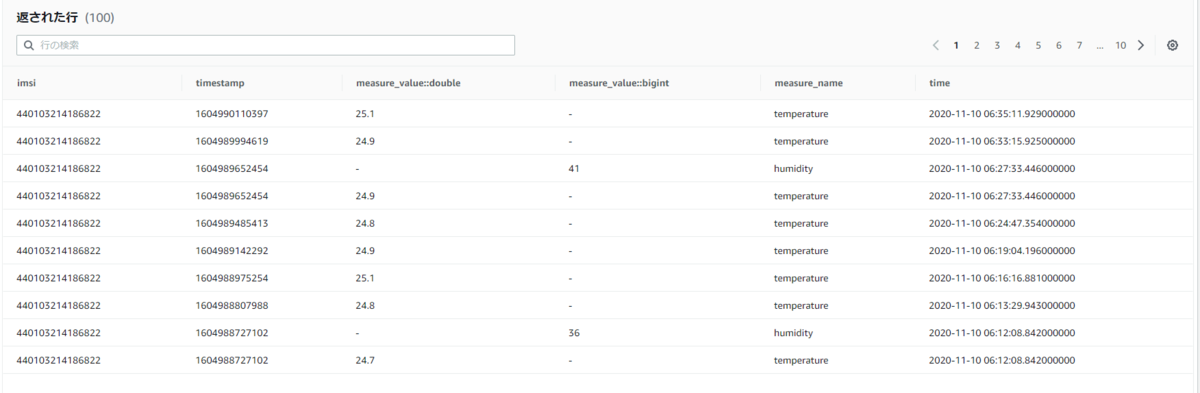The image size is (1200, 393).
Task: Jump to results page 5
Action: [1038, 45]
